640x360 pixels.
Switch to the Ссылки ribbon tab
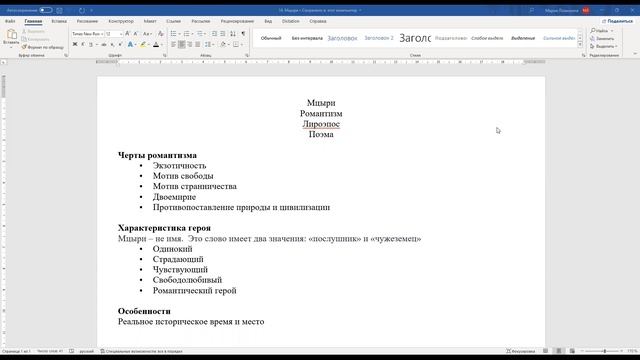(173, 21)
